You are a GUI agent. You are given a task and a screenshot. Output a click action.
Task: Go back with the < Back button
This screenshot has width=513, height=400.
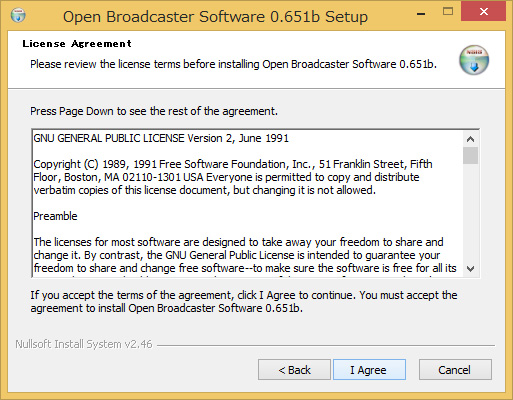click(x=294, y=370)
